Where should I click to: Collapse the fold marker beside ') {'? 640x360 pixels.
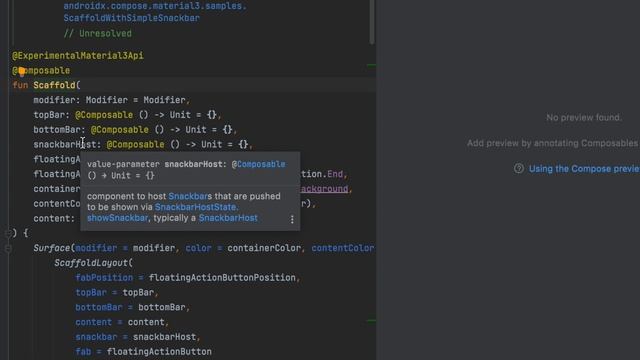[x=8, y=233]
